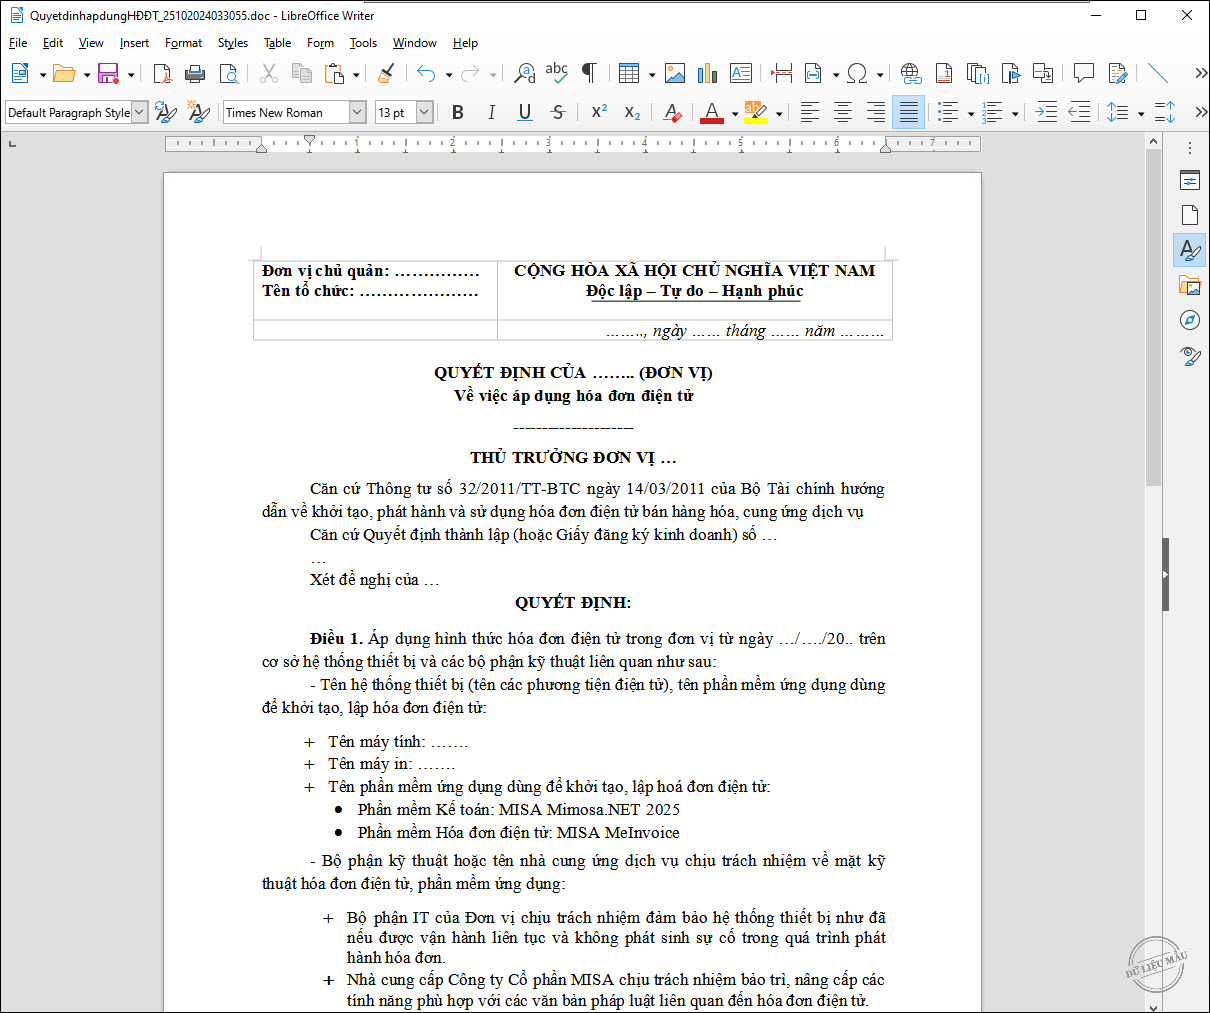The width and height of the screenshot is (1210, 1013).
Task: Click the New document icon
Action: point(20,73)
